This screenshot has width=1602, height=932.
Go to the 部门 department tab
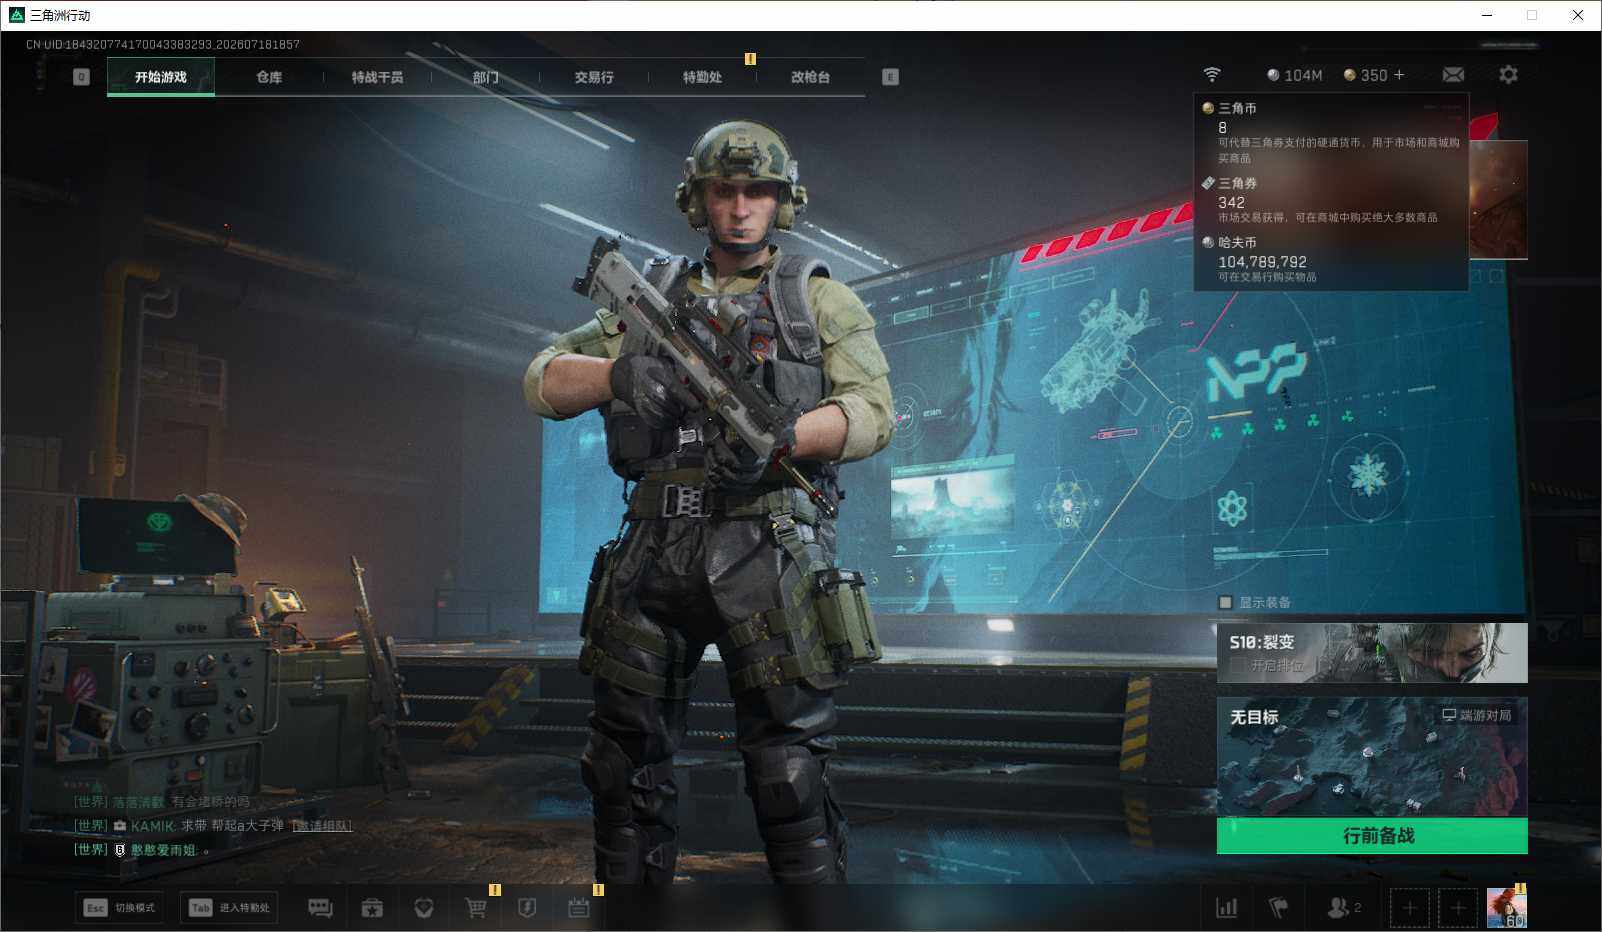(486, 77)
